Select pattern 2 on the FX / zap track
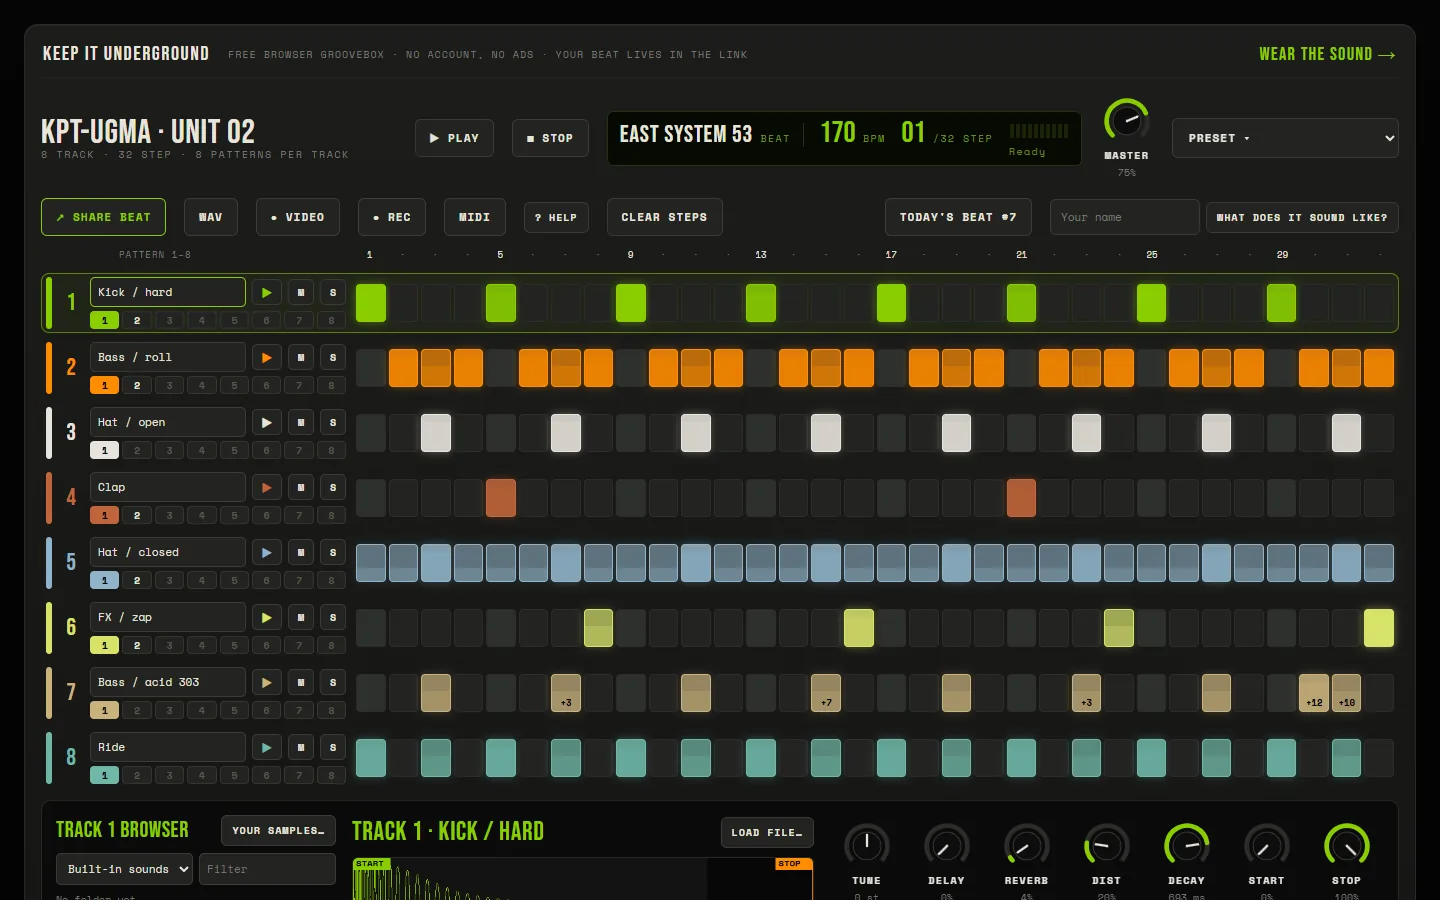Screen dimensions: 1440x900 click(137, 645)
